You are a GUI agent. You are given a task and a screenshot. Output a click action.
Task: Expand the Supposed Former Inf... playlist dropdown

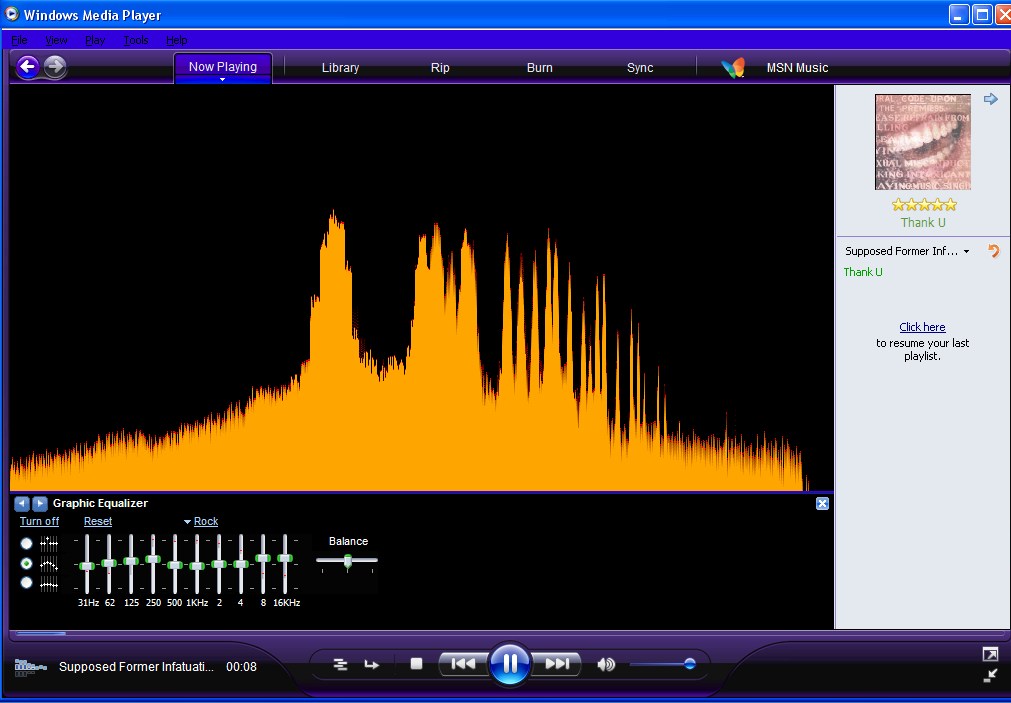click(x=966, y=252)
